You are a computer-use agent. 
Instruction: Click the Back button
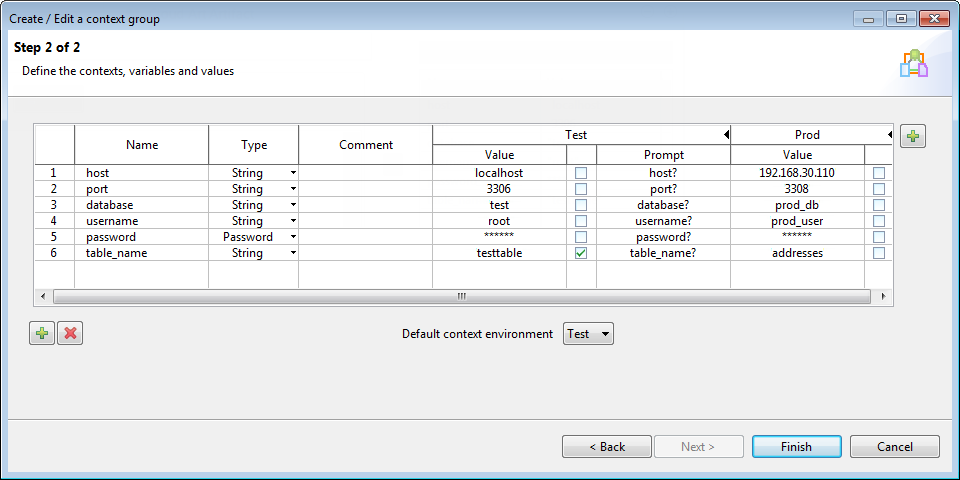pos(607,446)
